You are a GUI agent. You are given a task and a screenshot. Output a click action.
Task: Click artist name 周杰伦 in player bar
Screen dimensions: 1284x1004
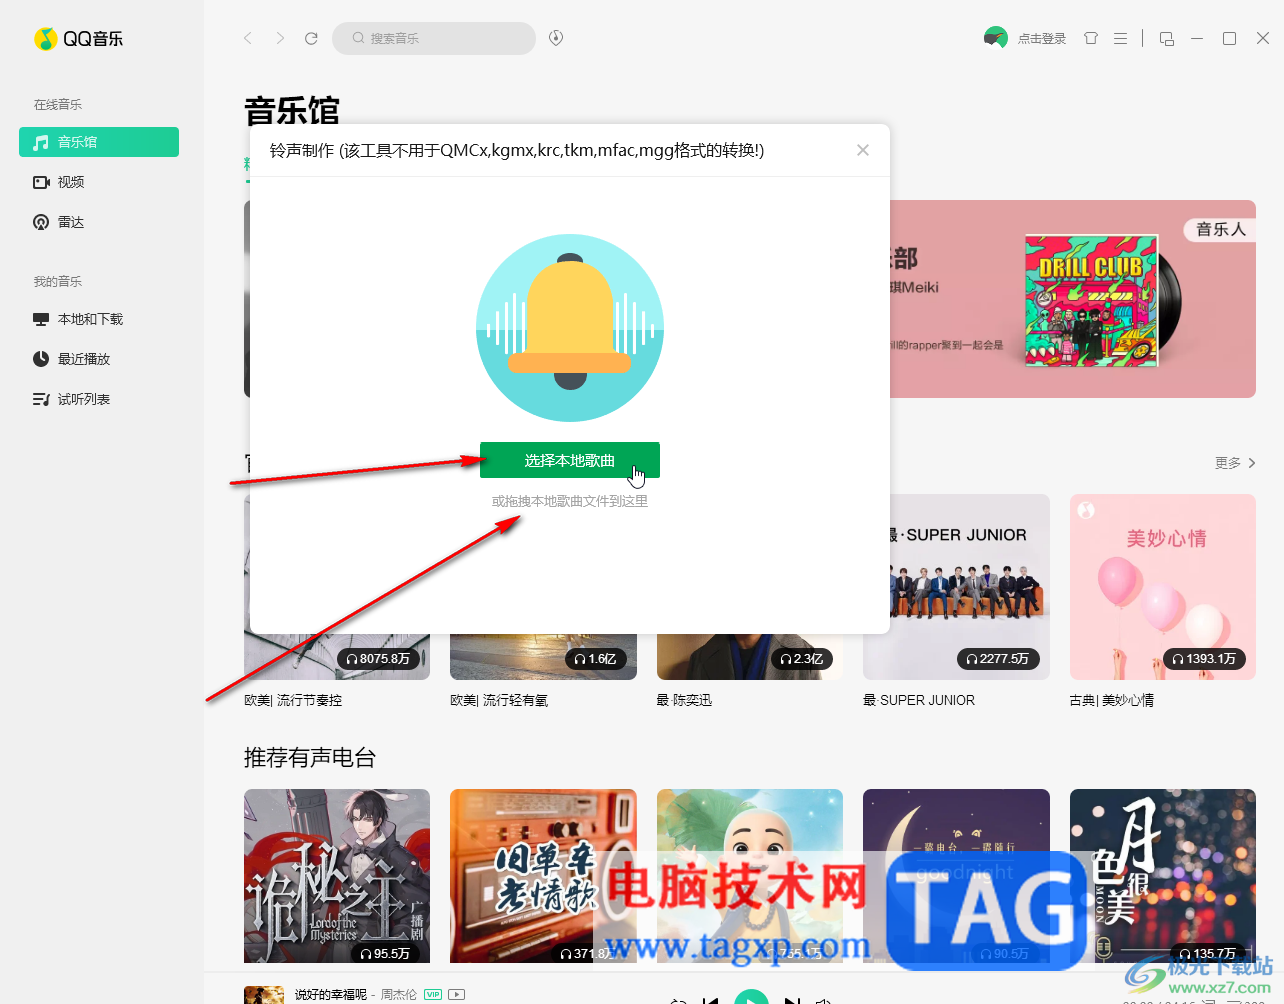pyautogui.click(x=399, y=995)
